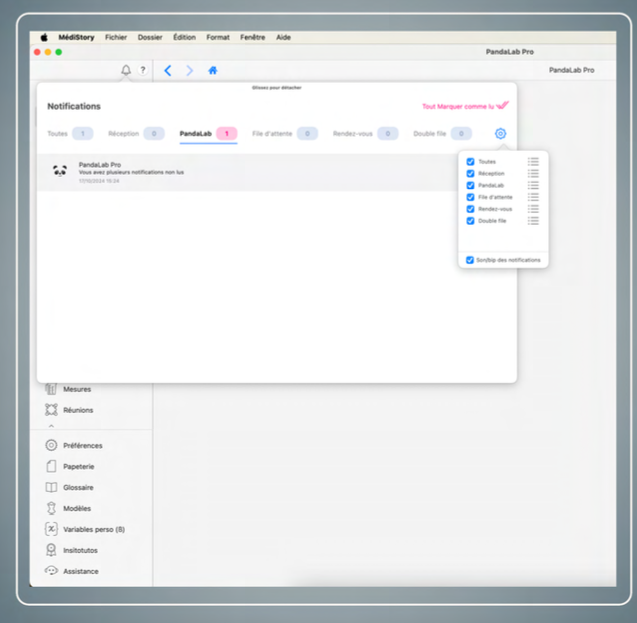The image size is (637, 623).
Task: Click the PandaLab unread count badge
Action: [x=227, y=134]
